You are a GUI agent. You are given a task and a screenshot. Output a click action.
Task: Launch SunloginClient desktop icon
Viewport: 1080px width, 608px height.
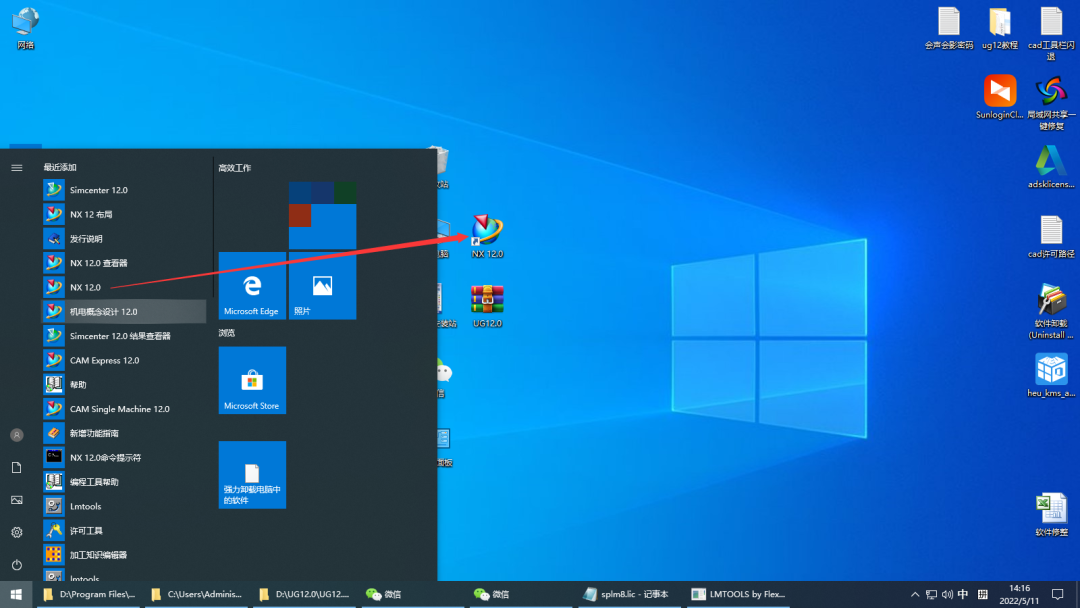coord(999,94)
